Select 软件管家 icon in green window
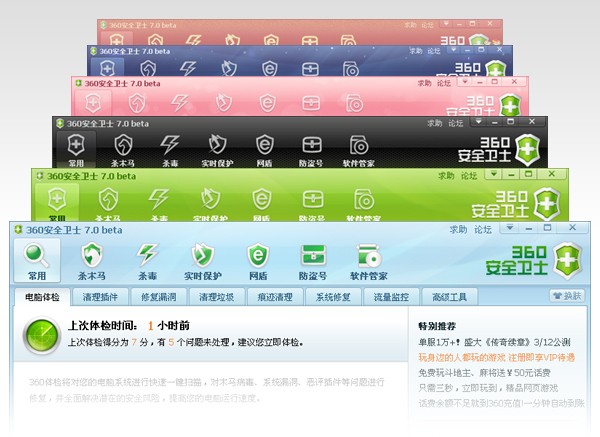The height and width of the screenshot is (437, 600). (x=364, y=199)
